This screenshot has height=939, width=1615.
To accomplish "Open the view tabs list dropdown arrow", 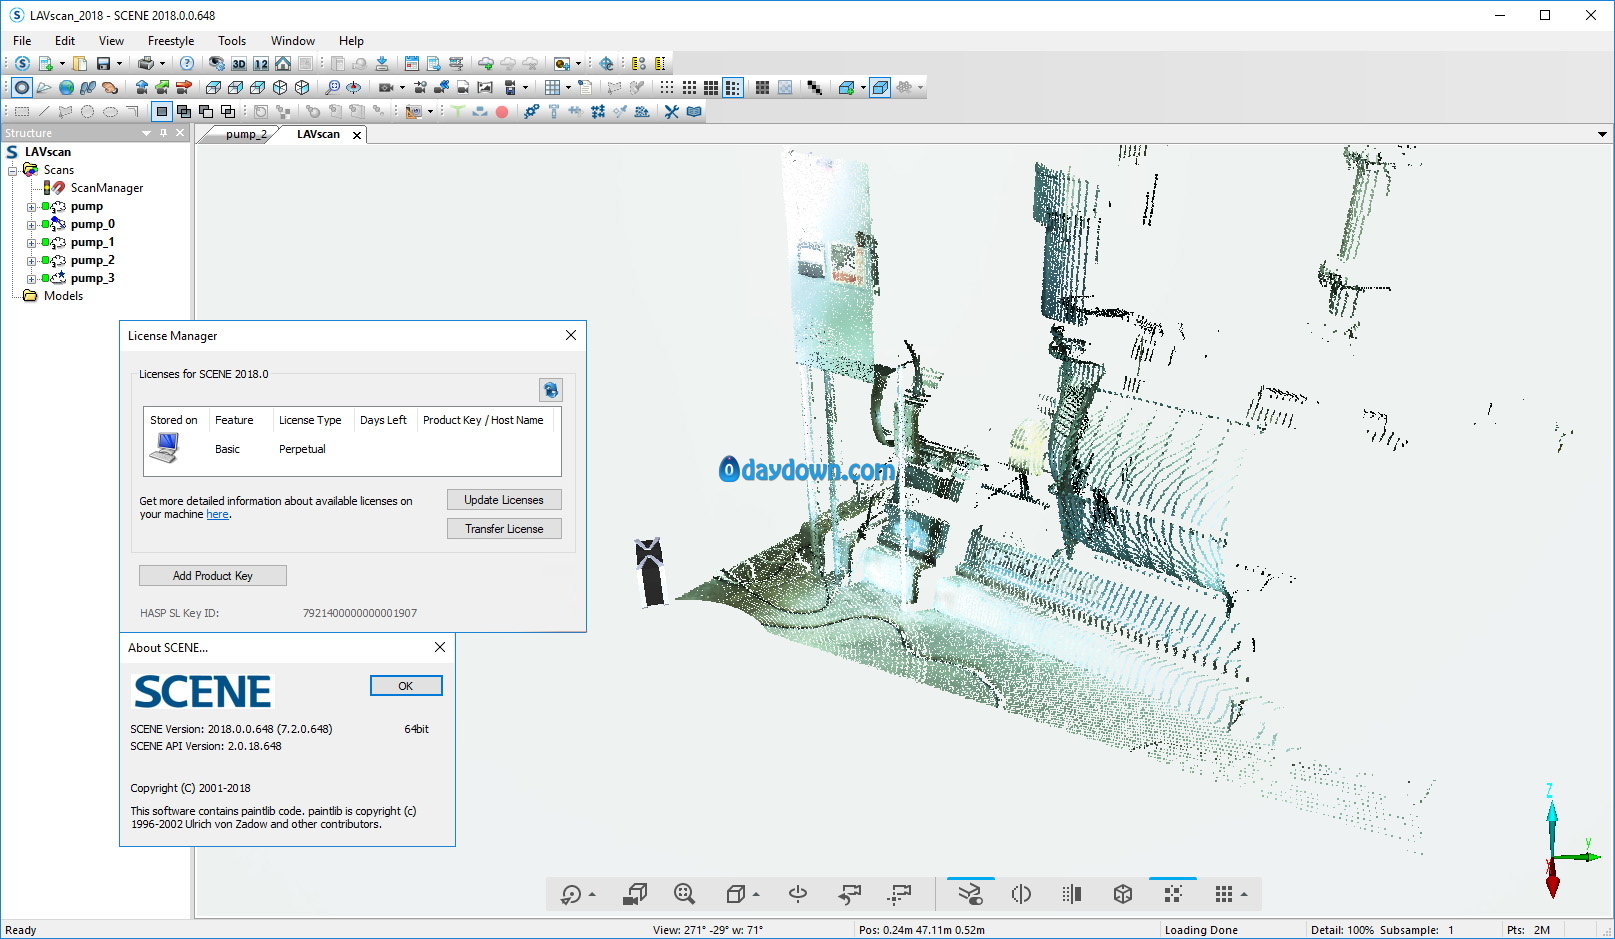I will coord(1602,134).
